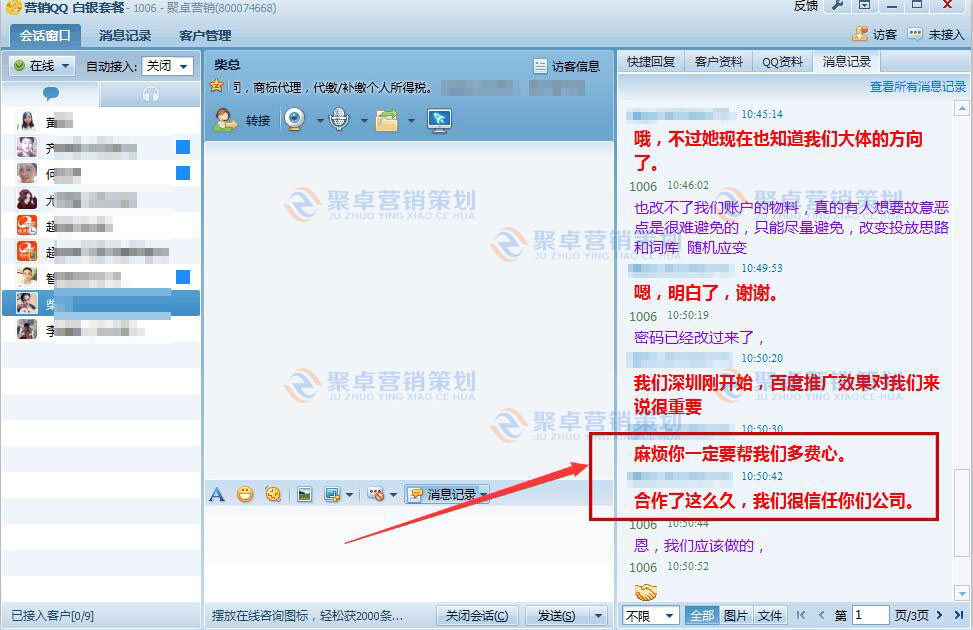Open settings via the wrench icon

coord(837,6)
